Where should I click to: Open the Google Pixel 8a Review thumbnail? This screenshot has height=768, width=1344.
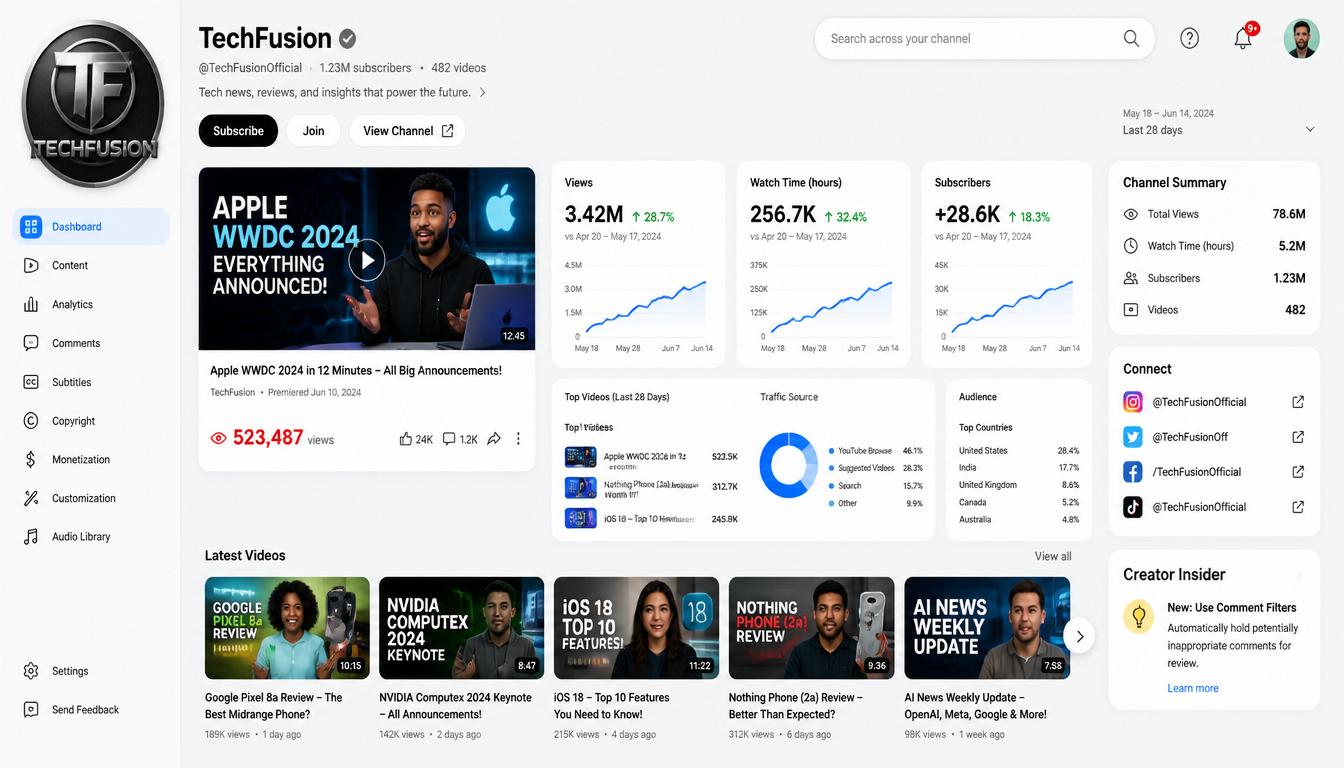[x=287, y=628]
